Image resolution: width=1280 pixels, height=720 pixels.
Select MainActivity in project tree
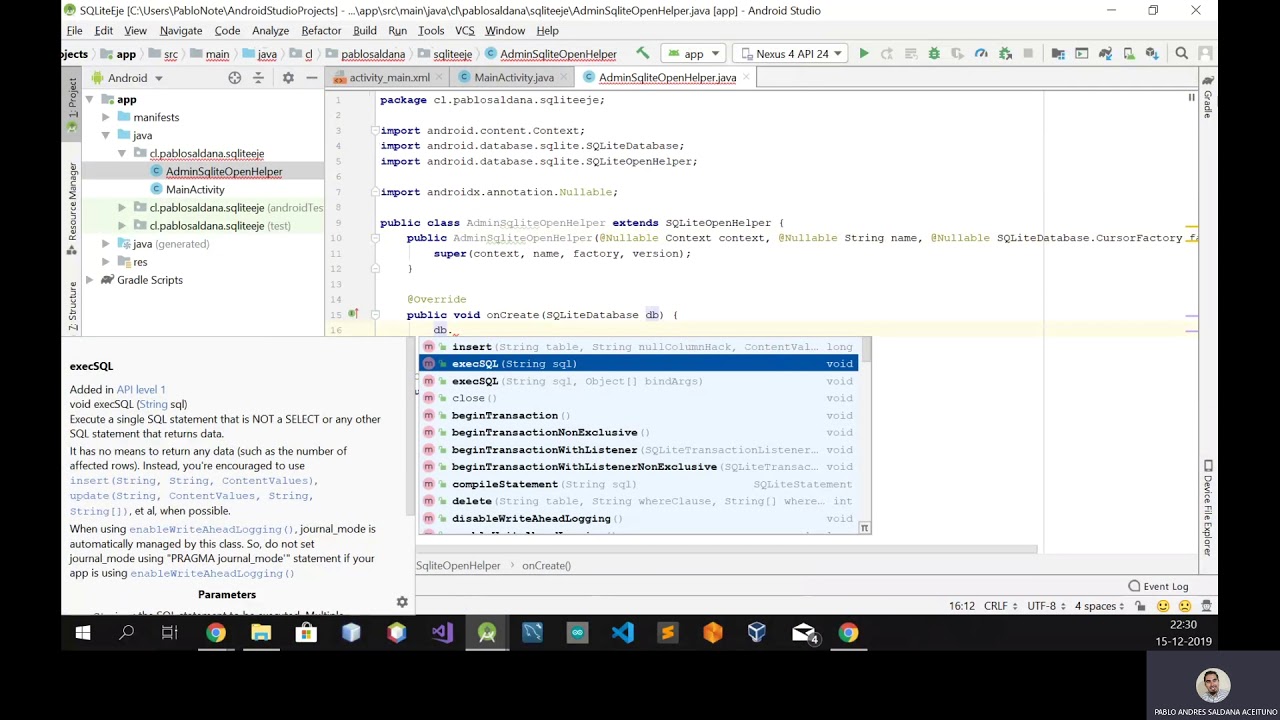(x=195, y=189)
